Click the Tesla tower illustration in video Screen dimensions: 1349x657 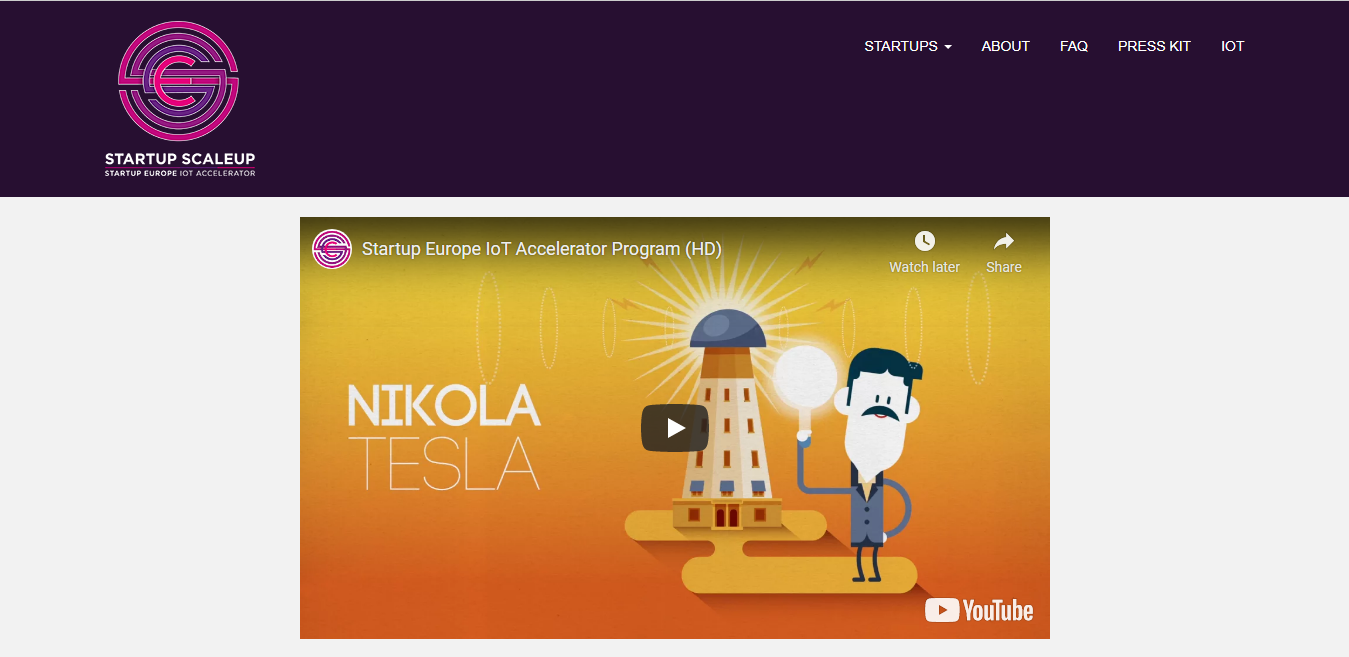(x=727, y=420)
